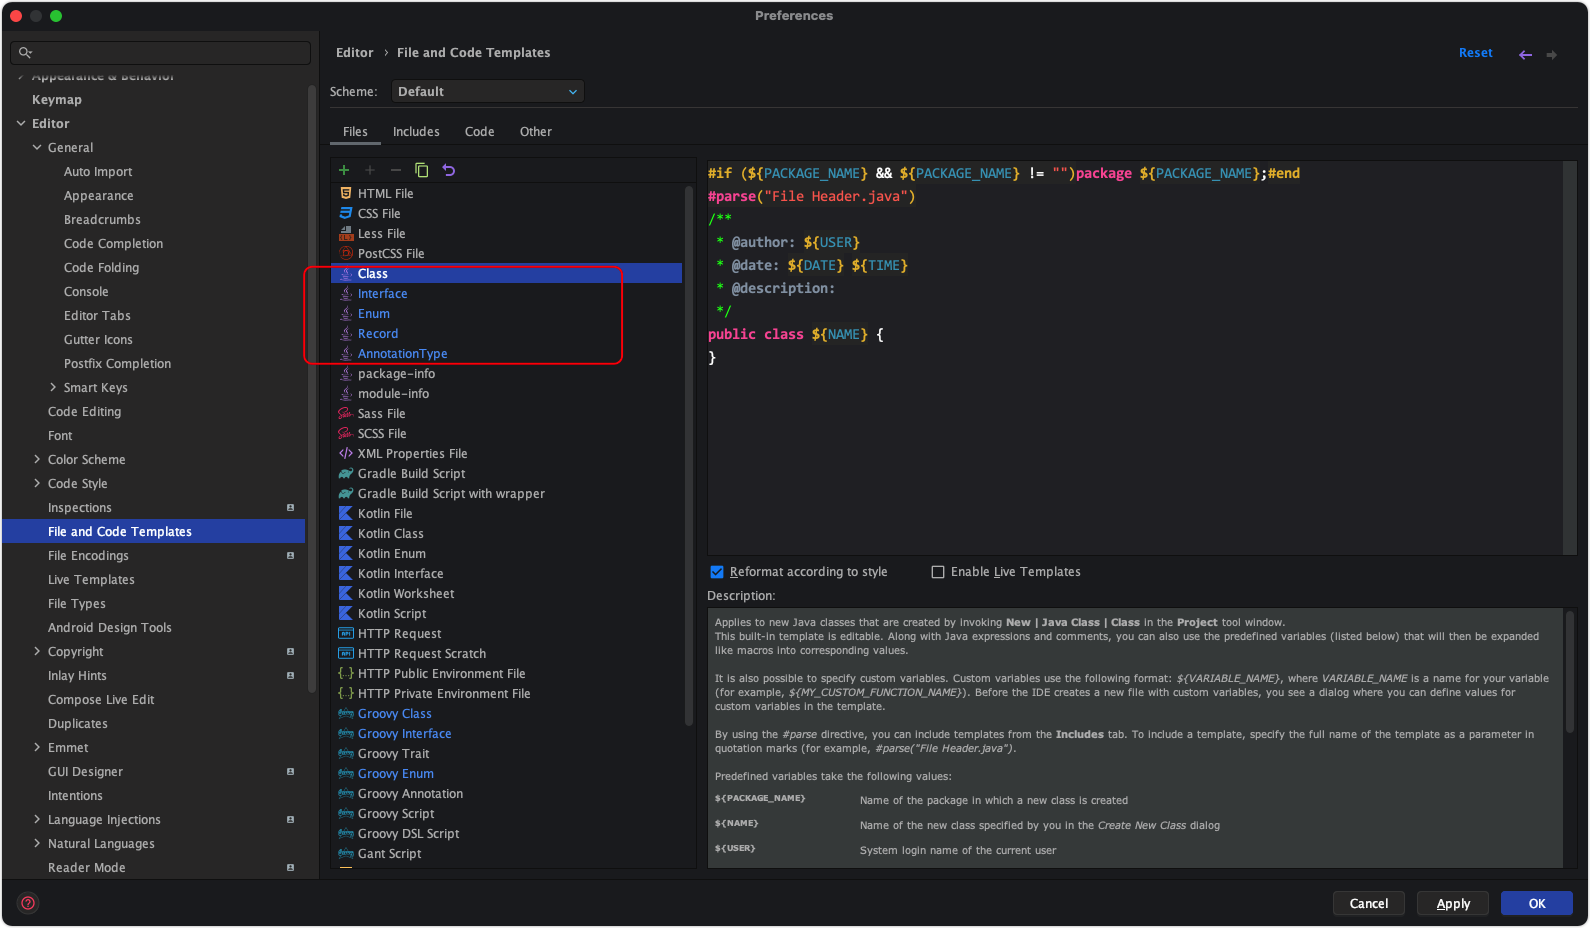
Task: Expand the Color Scheme node
Action: pyautogui.click(x=37, y=460)
